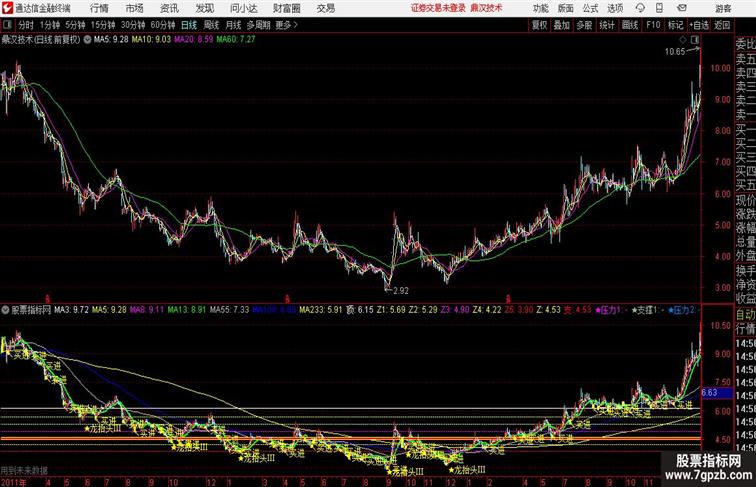756x487 pixels.
Task: Click the 返回 back button
Action: (722, 25)
